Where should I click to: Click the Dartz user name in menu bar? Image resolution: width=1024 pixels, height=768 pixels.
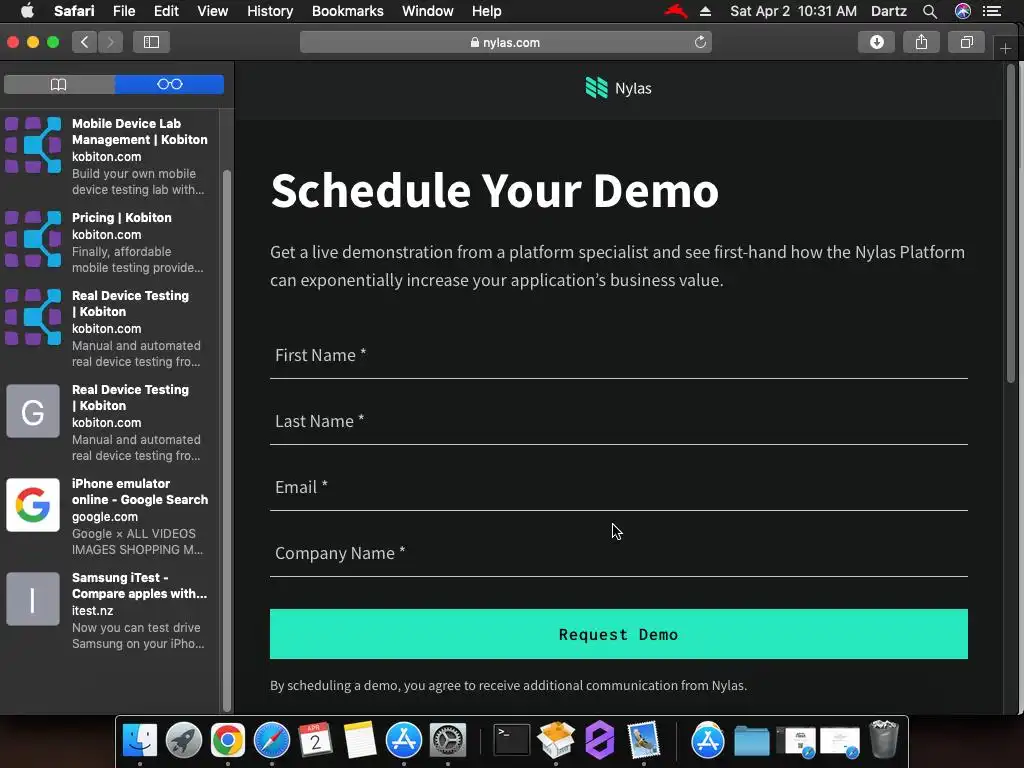pos(888,11)
